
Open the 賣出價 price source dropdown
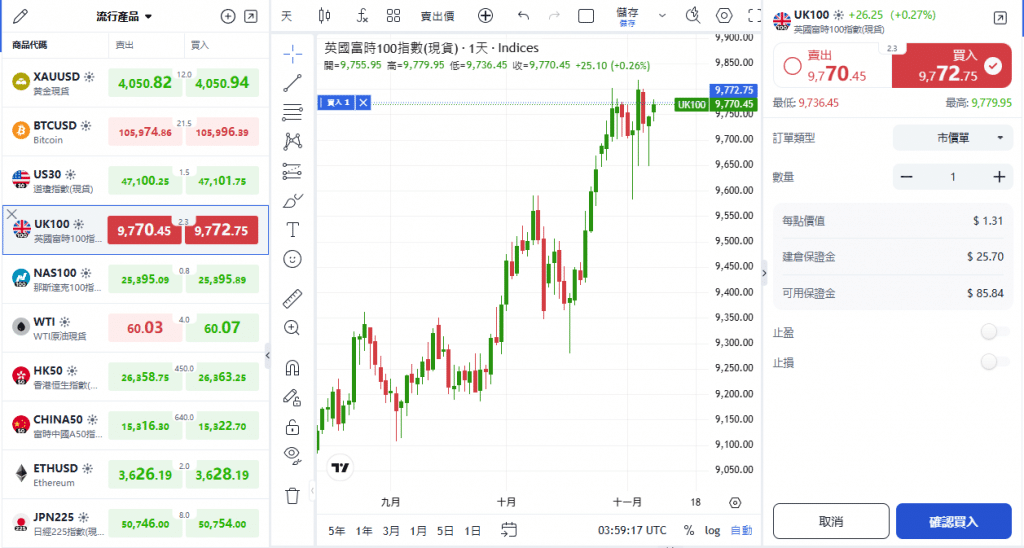[437, 16]
